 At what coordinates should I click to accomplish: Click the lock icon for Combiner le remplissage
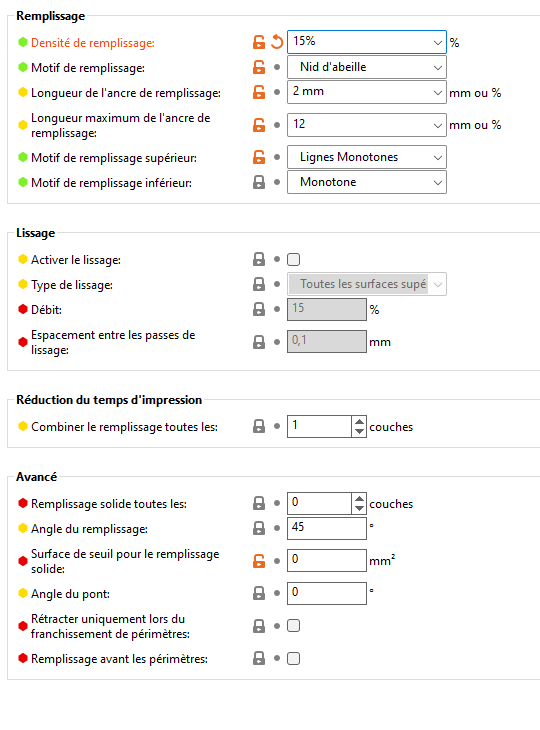(x=259, y=426)
